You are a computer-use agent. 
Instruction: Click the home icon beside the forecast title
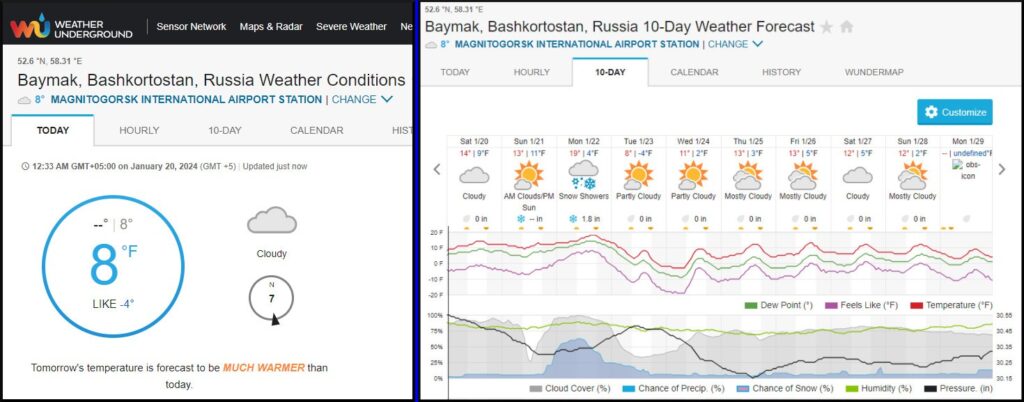(846, 27)
